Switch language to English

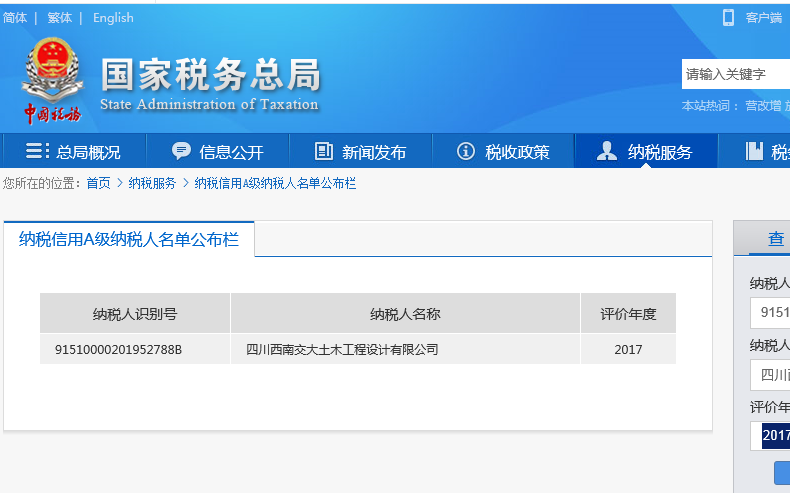click(113, 18)
